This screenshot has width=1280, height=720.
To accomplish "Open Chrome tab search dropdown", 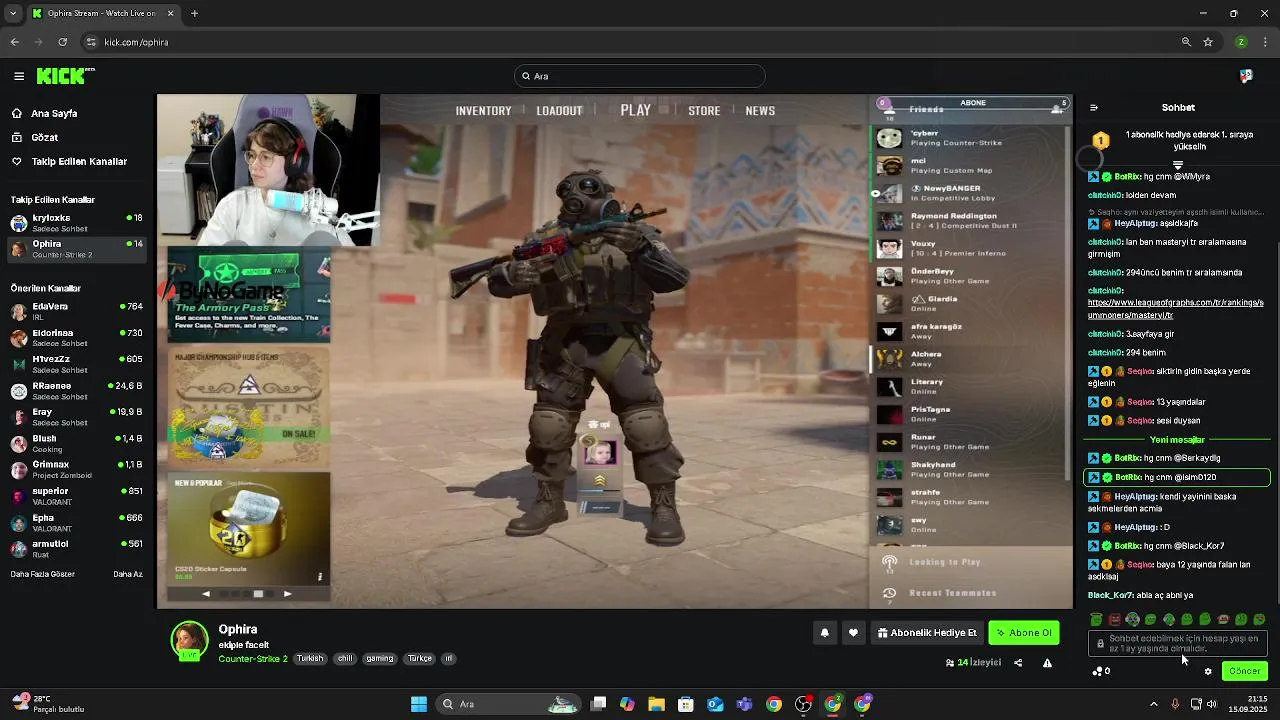I will coord(13,13).
